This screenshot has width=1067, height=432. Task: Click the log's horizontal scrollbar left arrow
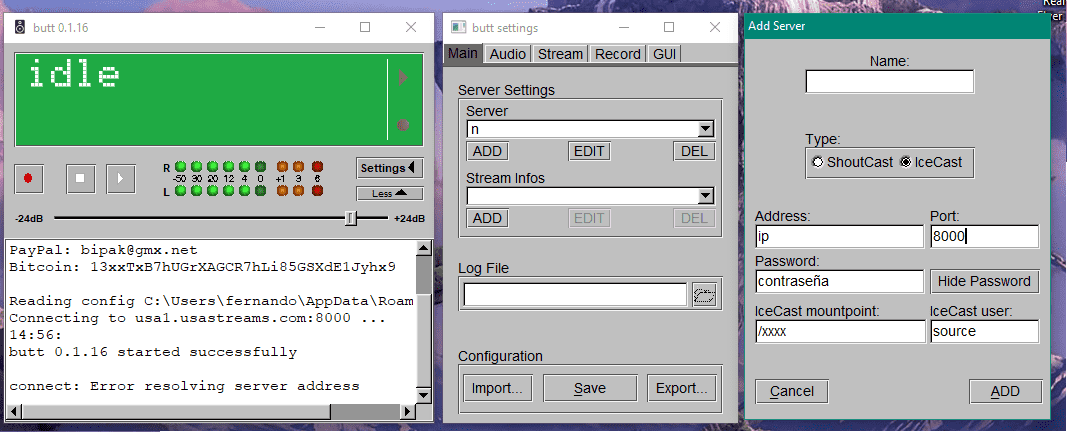[x=13, y=411]
